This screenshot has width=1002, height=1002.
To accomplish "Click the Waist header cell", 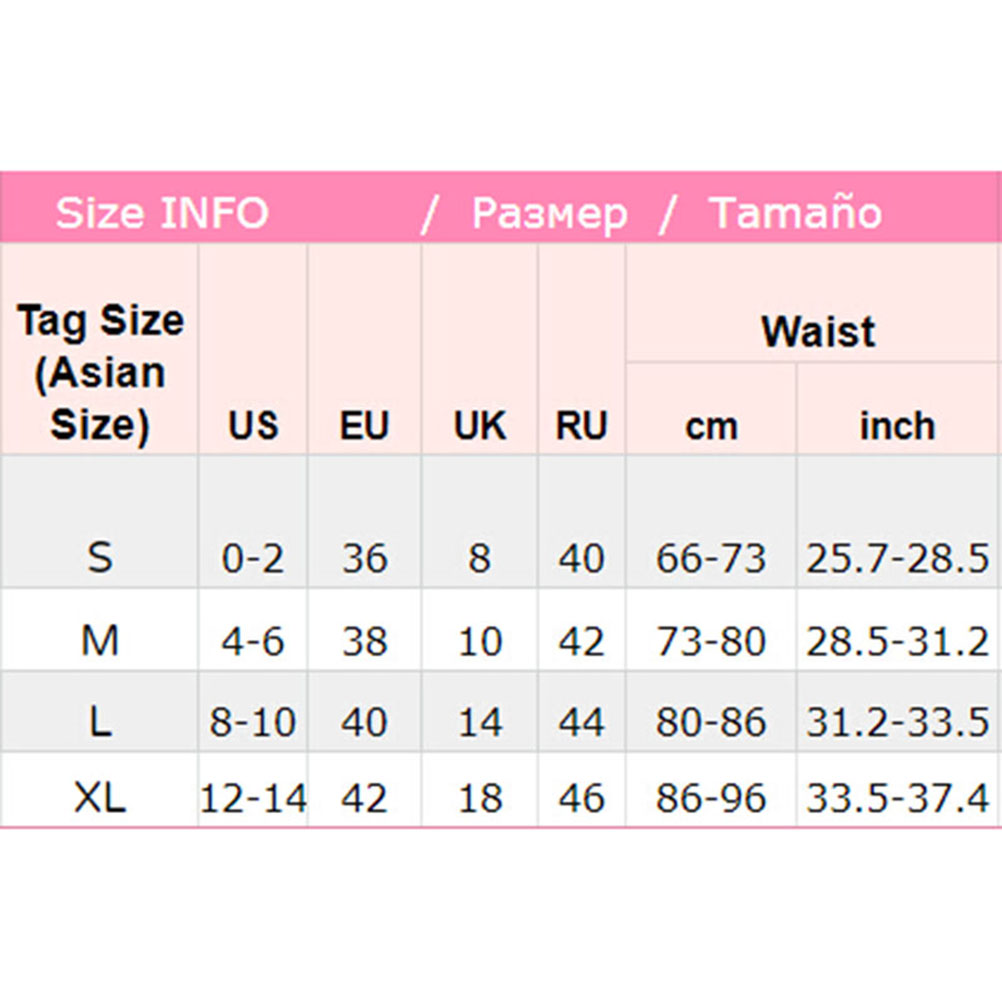I will pyautogui.click(x=817, y=331).
